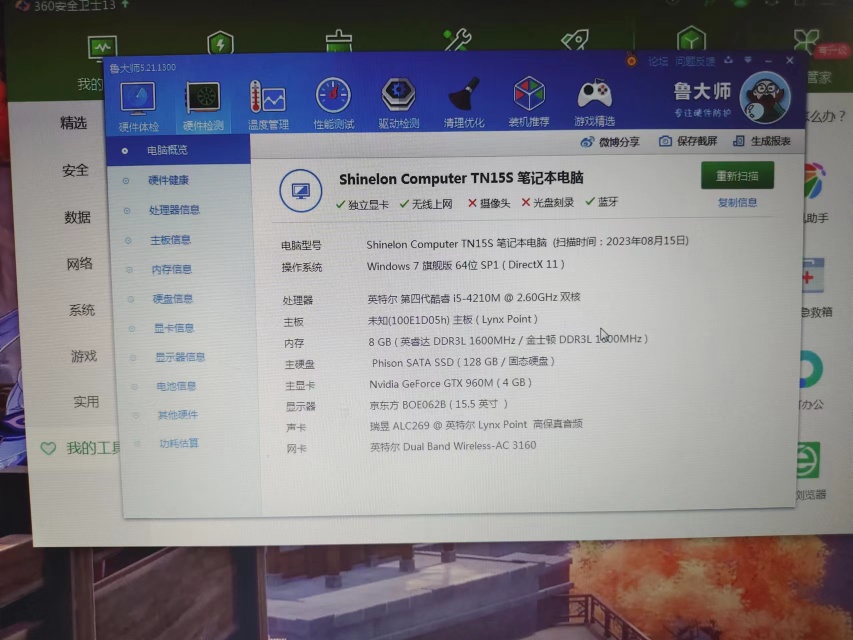853x640 pixels.
Task: Click 360 trash cleanup icon
Action: (338, 41)
